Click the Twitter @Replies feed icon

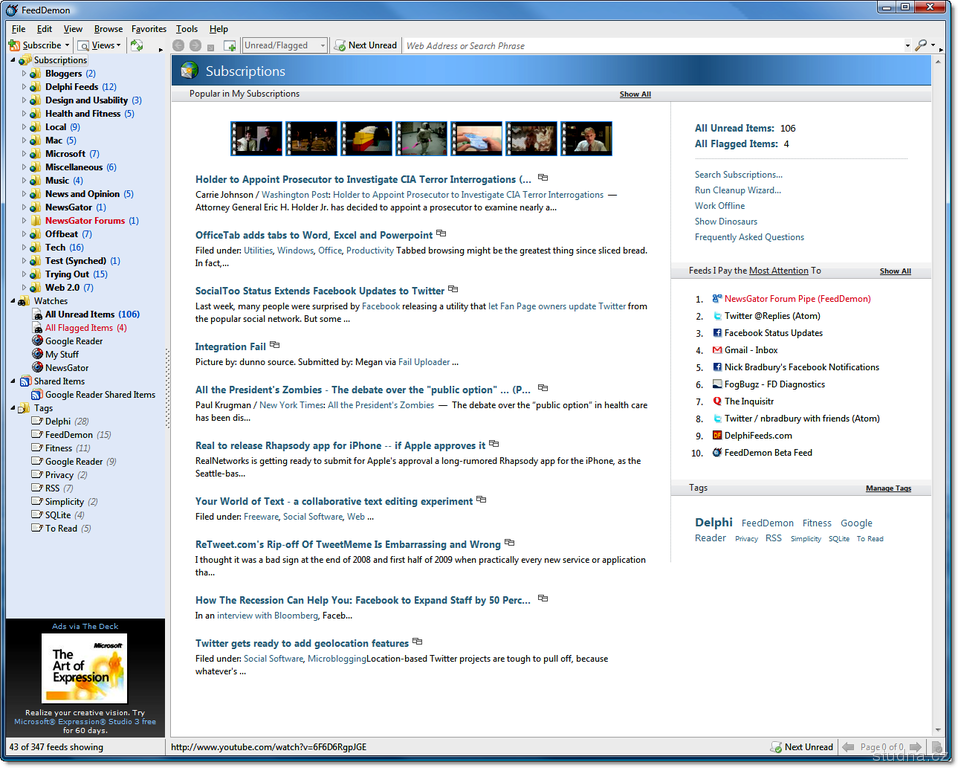click(717, 316)
